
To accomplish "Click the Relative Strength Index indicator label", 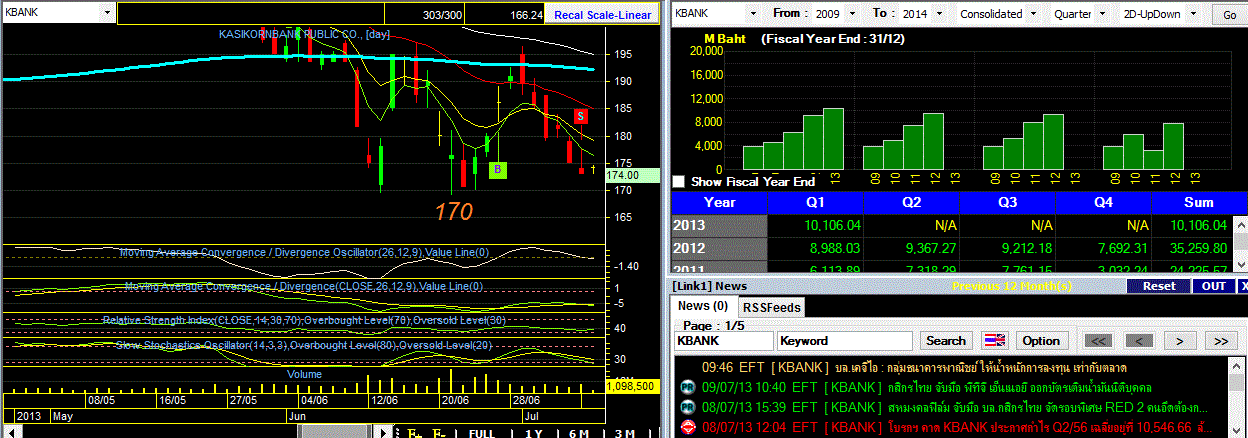I will click(304, 320).
